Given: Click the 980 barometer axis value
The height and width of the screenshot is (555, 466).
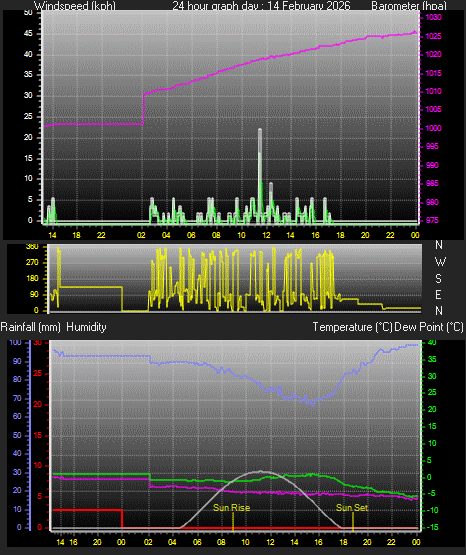Looking at the screenshot, I should [x=432, y=202].
